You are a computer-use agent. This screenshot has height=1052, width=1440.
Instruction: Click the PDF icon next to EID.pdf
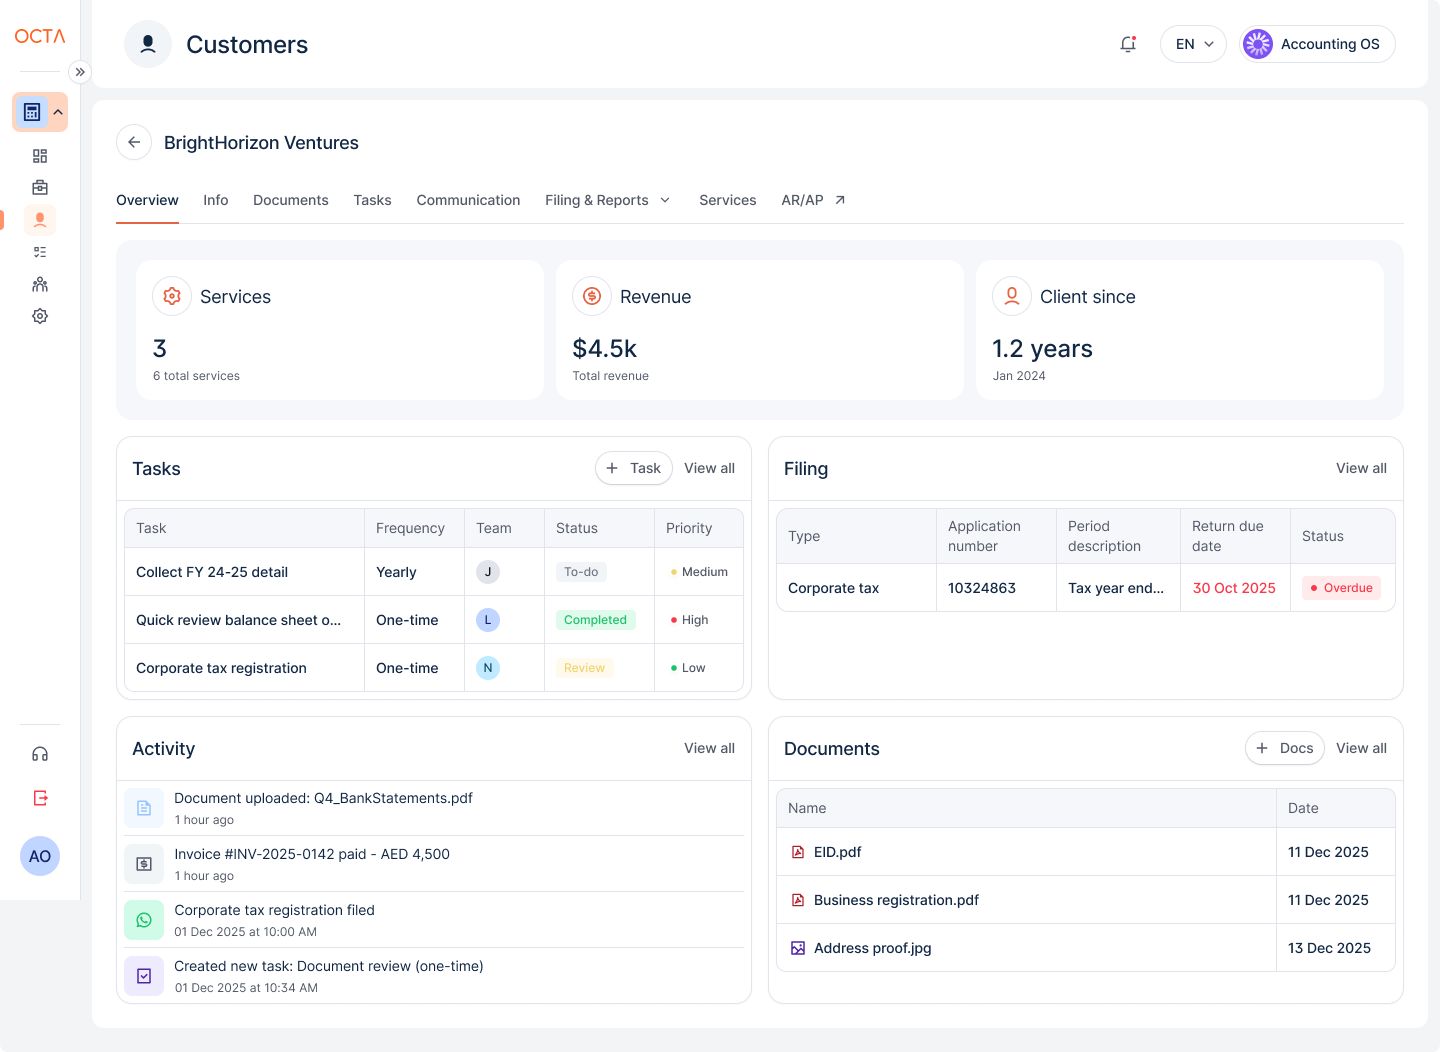click(798, 852)
